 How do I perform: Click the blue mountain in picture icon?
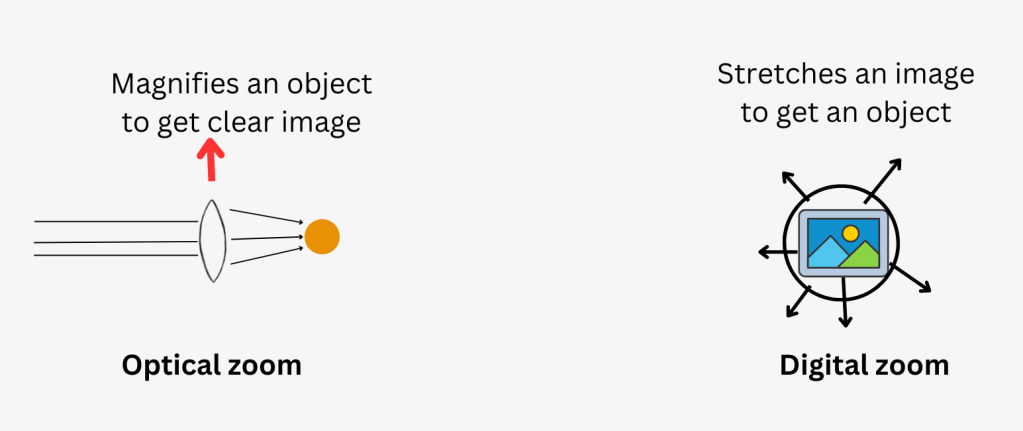click(x=825, y=253)
